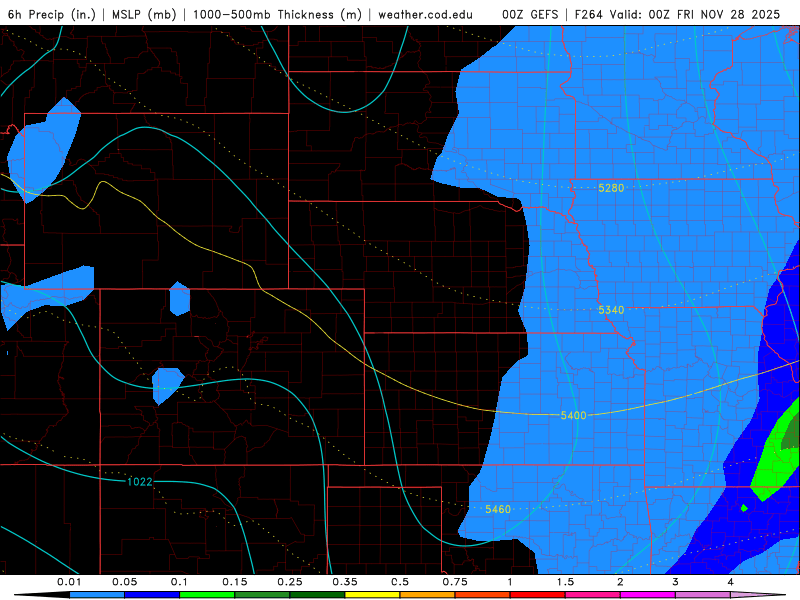Click the violet 3 inch legend swatch

[703, 595]
